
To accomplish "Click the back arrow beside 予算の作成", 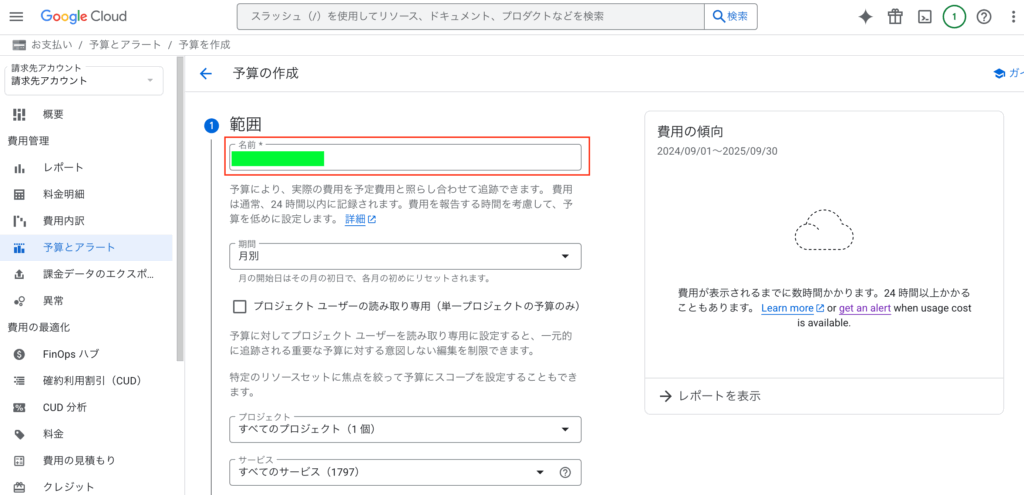I will 206,74.
